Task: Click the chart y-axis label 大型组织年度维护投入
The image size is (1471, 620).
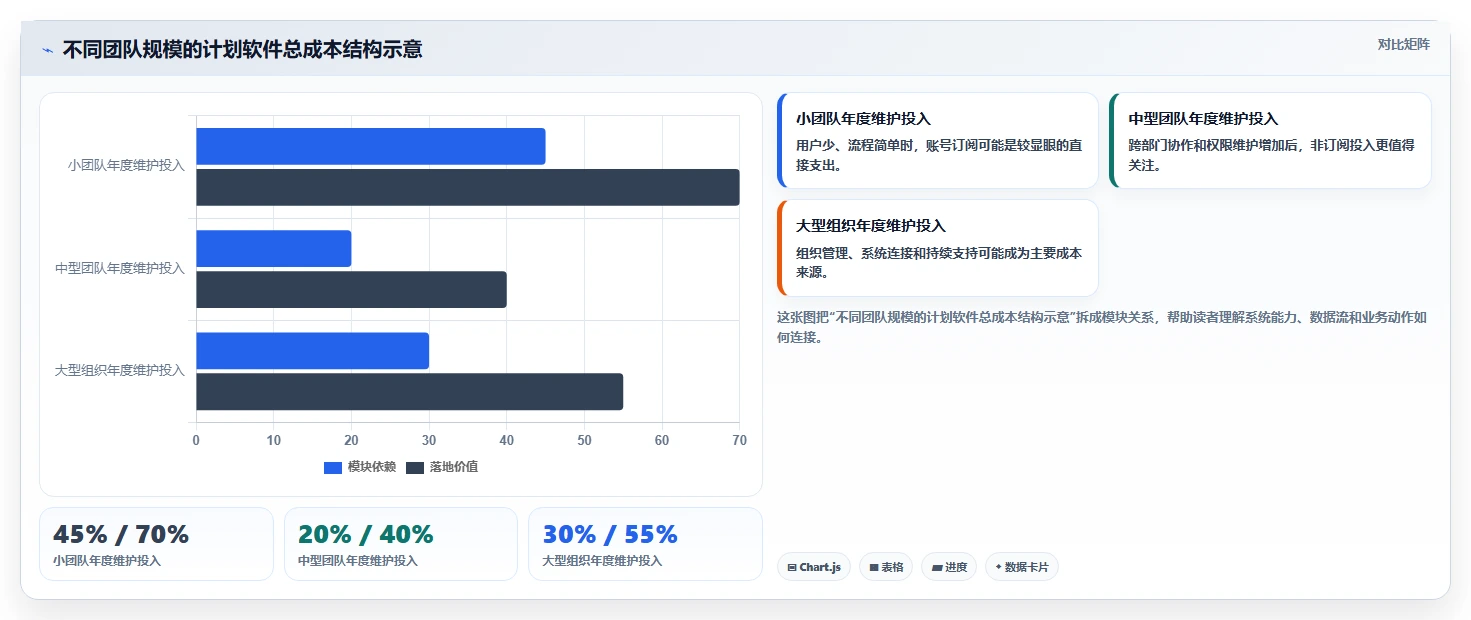Action: [x=120, y=370]
